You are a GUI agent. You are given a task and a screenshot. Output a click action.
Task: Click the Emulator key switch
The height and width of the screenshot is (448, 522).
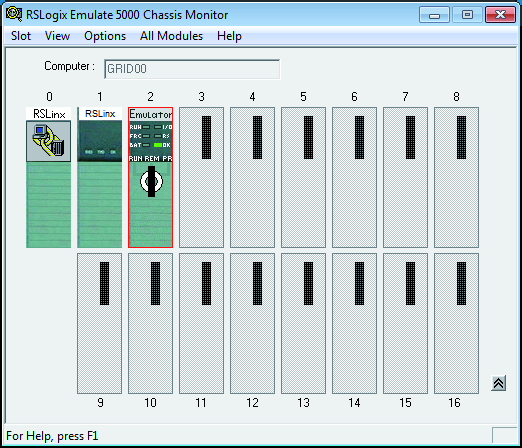pyautogui.click(x=151, y=181)
